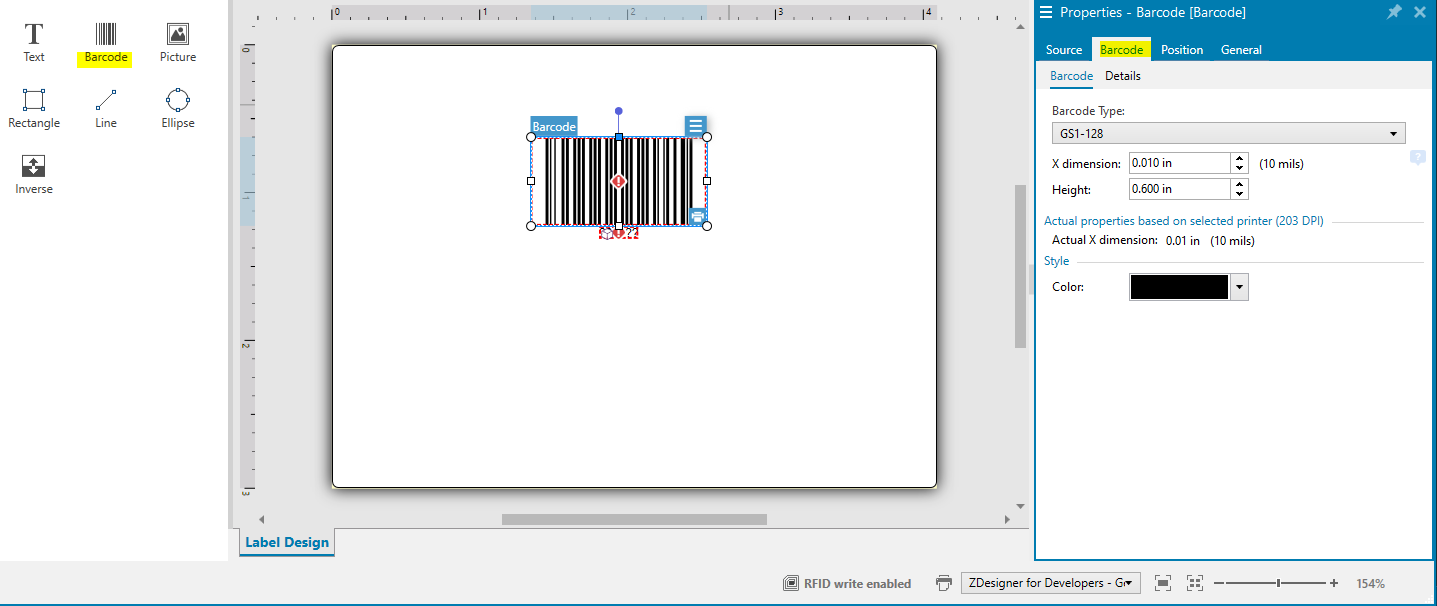Open the Color dropdown arrow
The width and height of the screenshot is (1437, 606).
pos(1239,287)
